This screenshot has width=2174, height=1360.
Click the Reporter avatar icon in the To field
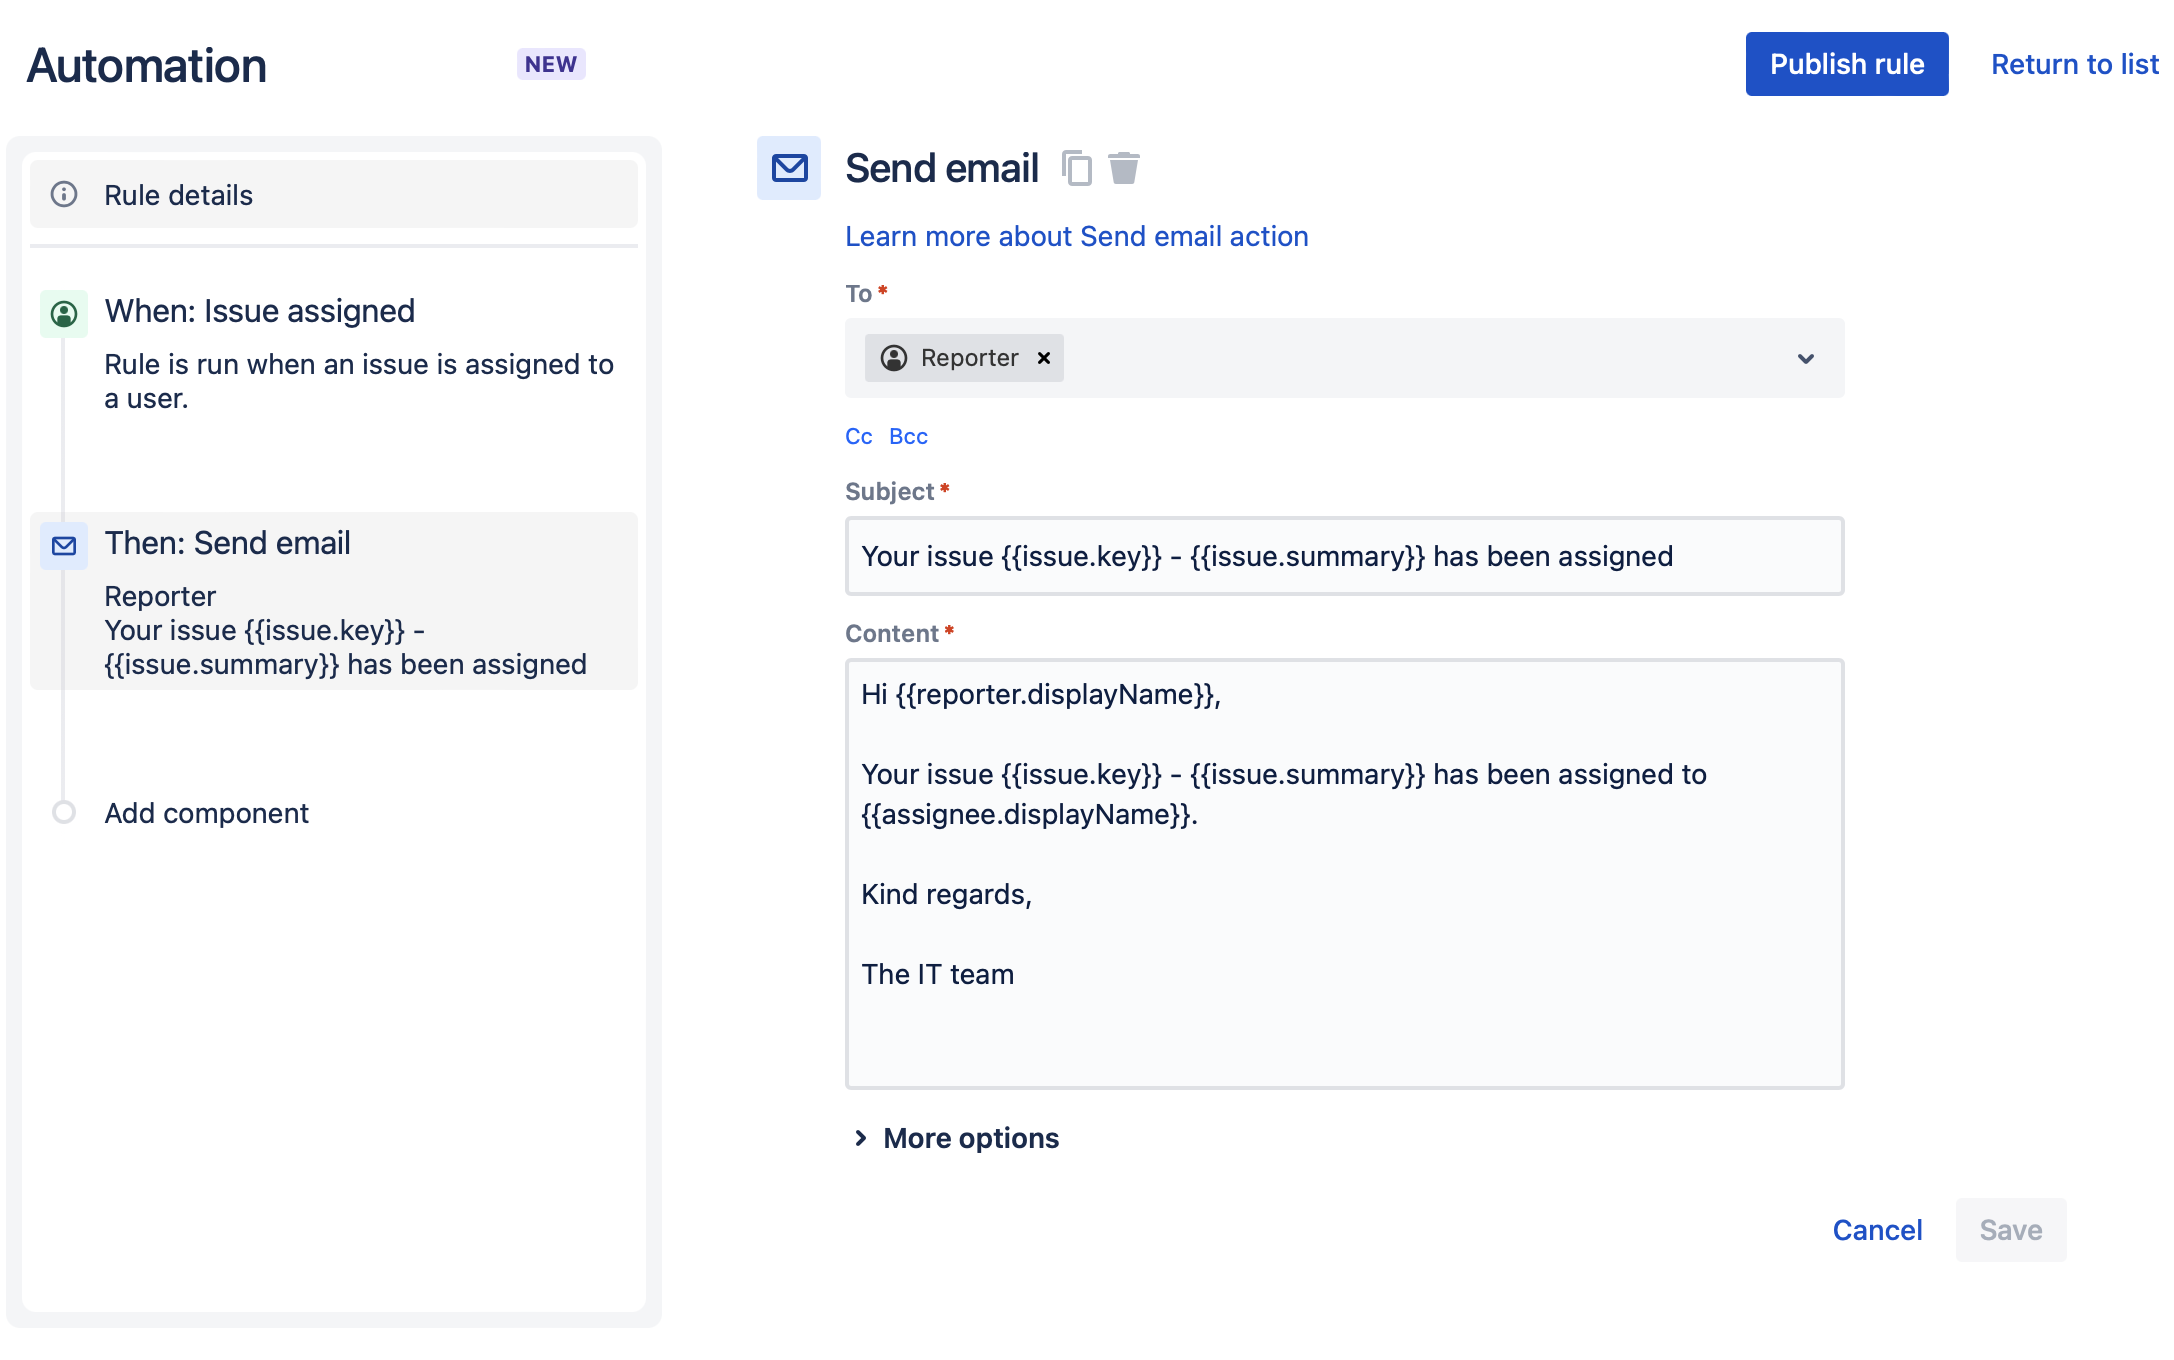(895, 357)
